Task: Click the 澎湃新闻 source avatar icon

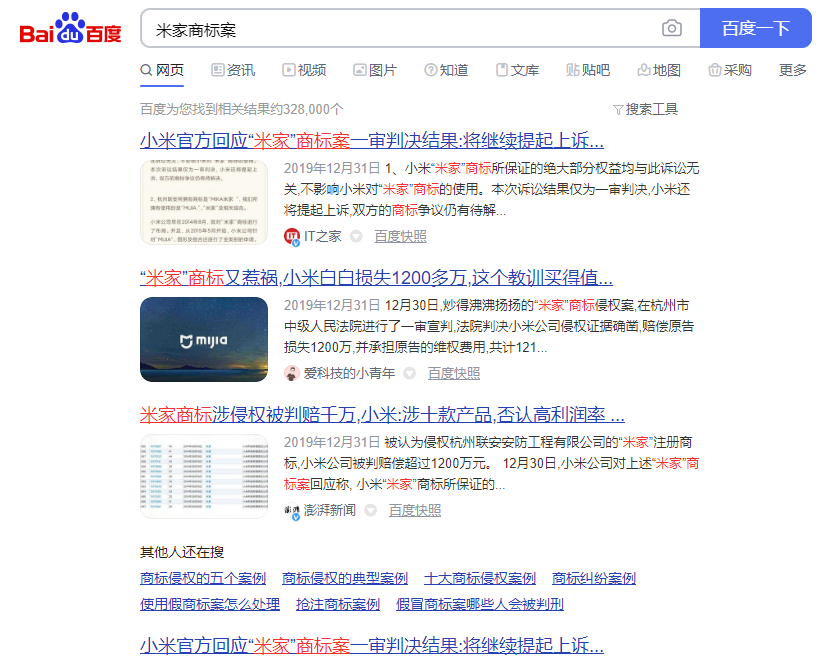Action: [x=292, y=510]
